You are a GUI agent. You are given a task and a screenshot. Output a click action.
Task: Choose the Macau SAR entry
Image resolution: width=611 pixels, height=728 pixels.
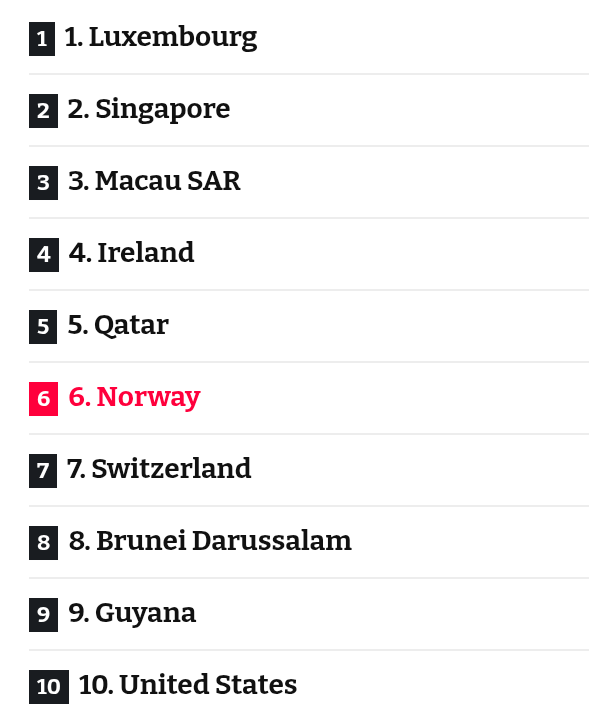click(154, 182)
